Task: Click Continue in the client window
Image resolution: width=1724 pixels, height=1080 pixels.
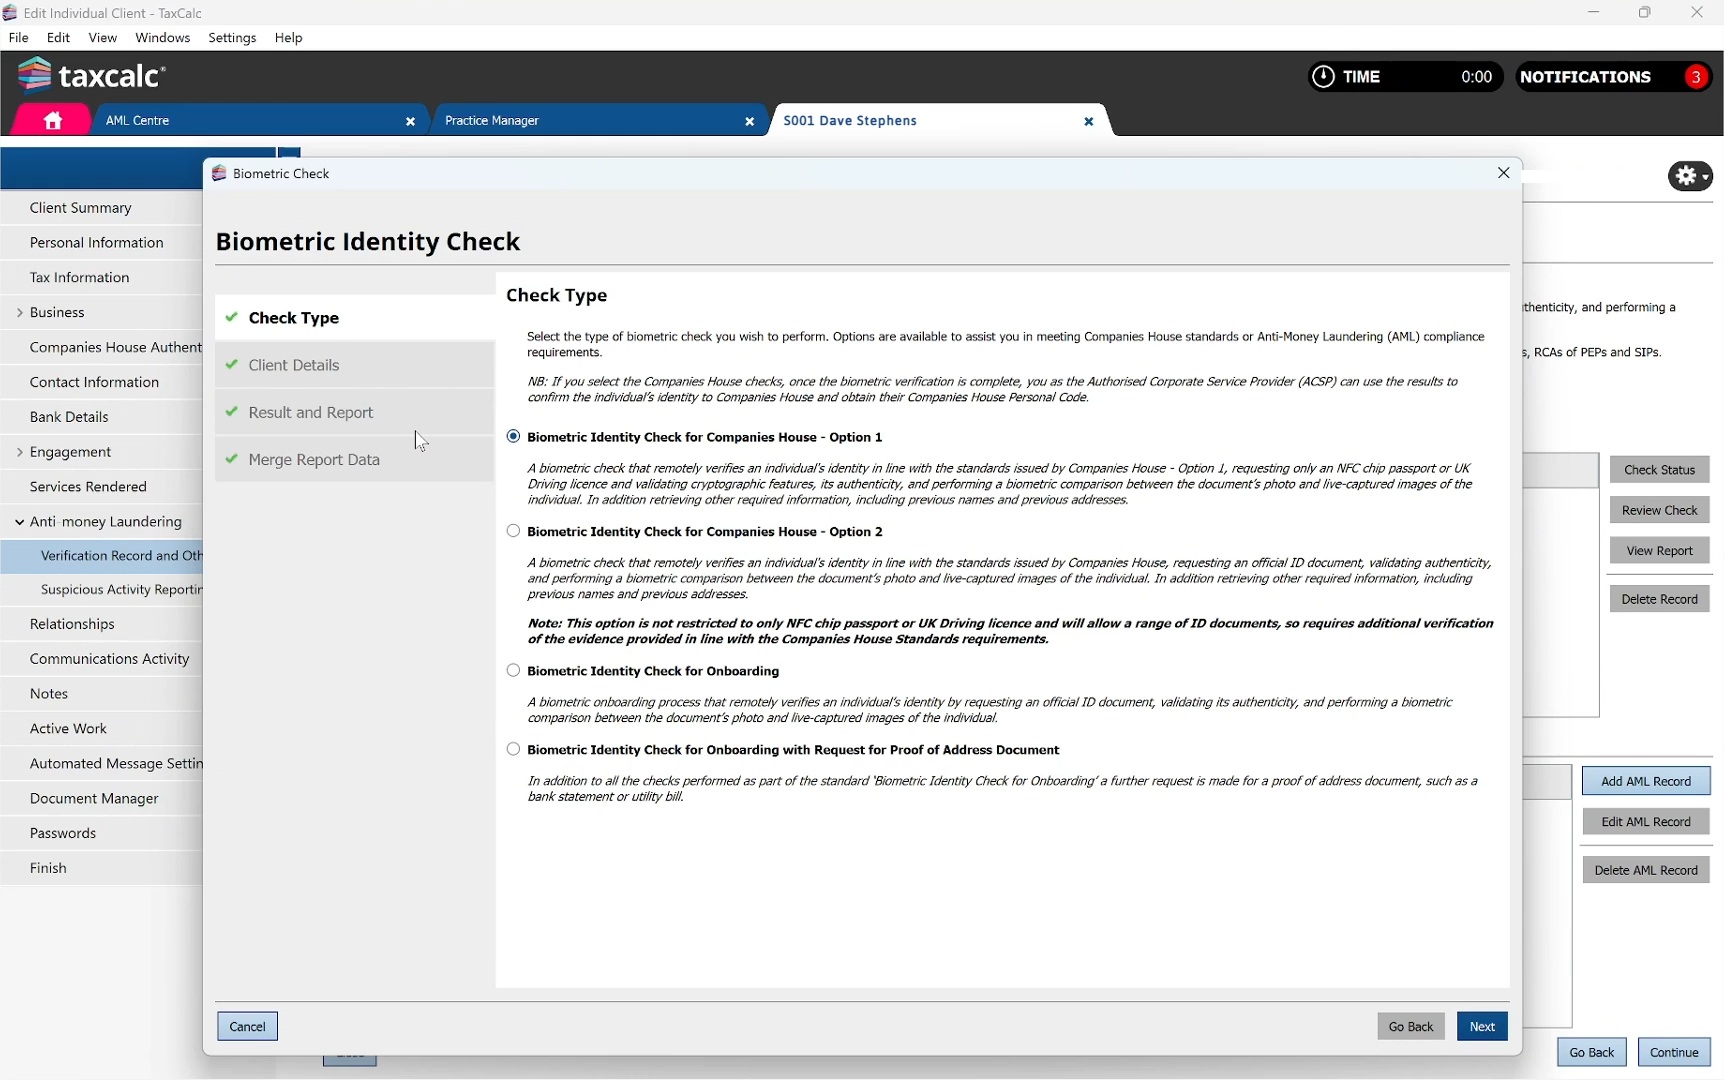Action: point(1674,1052)
